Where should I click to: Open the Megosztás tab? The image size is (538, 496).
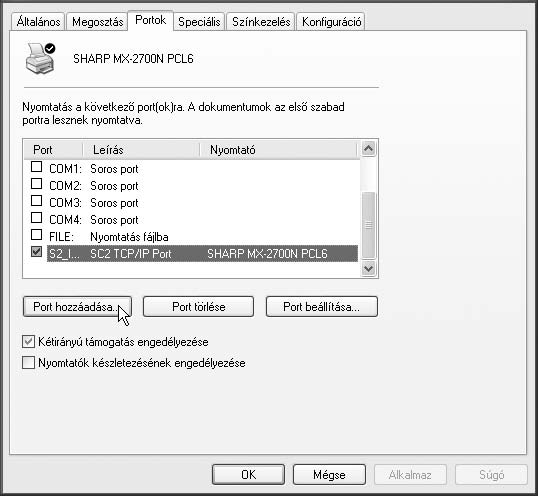pyautogui.click(x=97, y=22)
